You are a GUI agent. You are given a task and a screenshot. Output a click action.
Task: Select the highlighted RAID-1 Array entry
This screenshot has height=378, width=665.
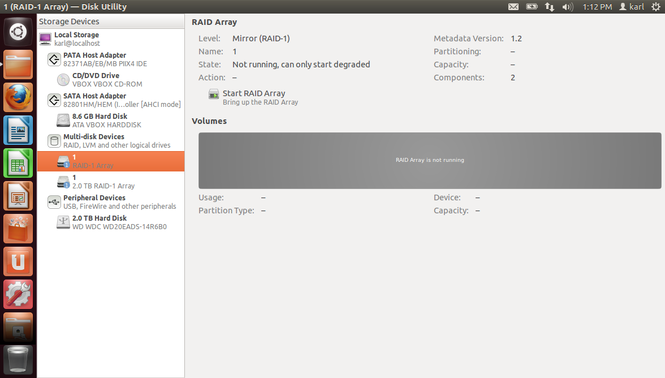coord(111,161)
